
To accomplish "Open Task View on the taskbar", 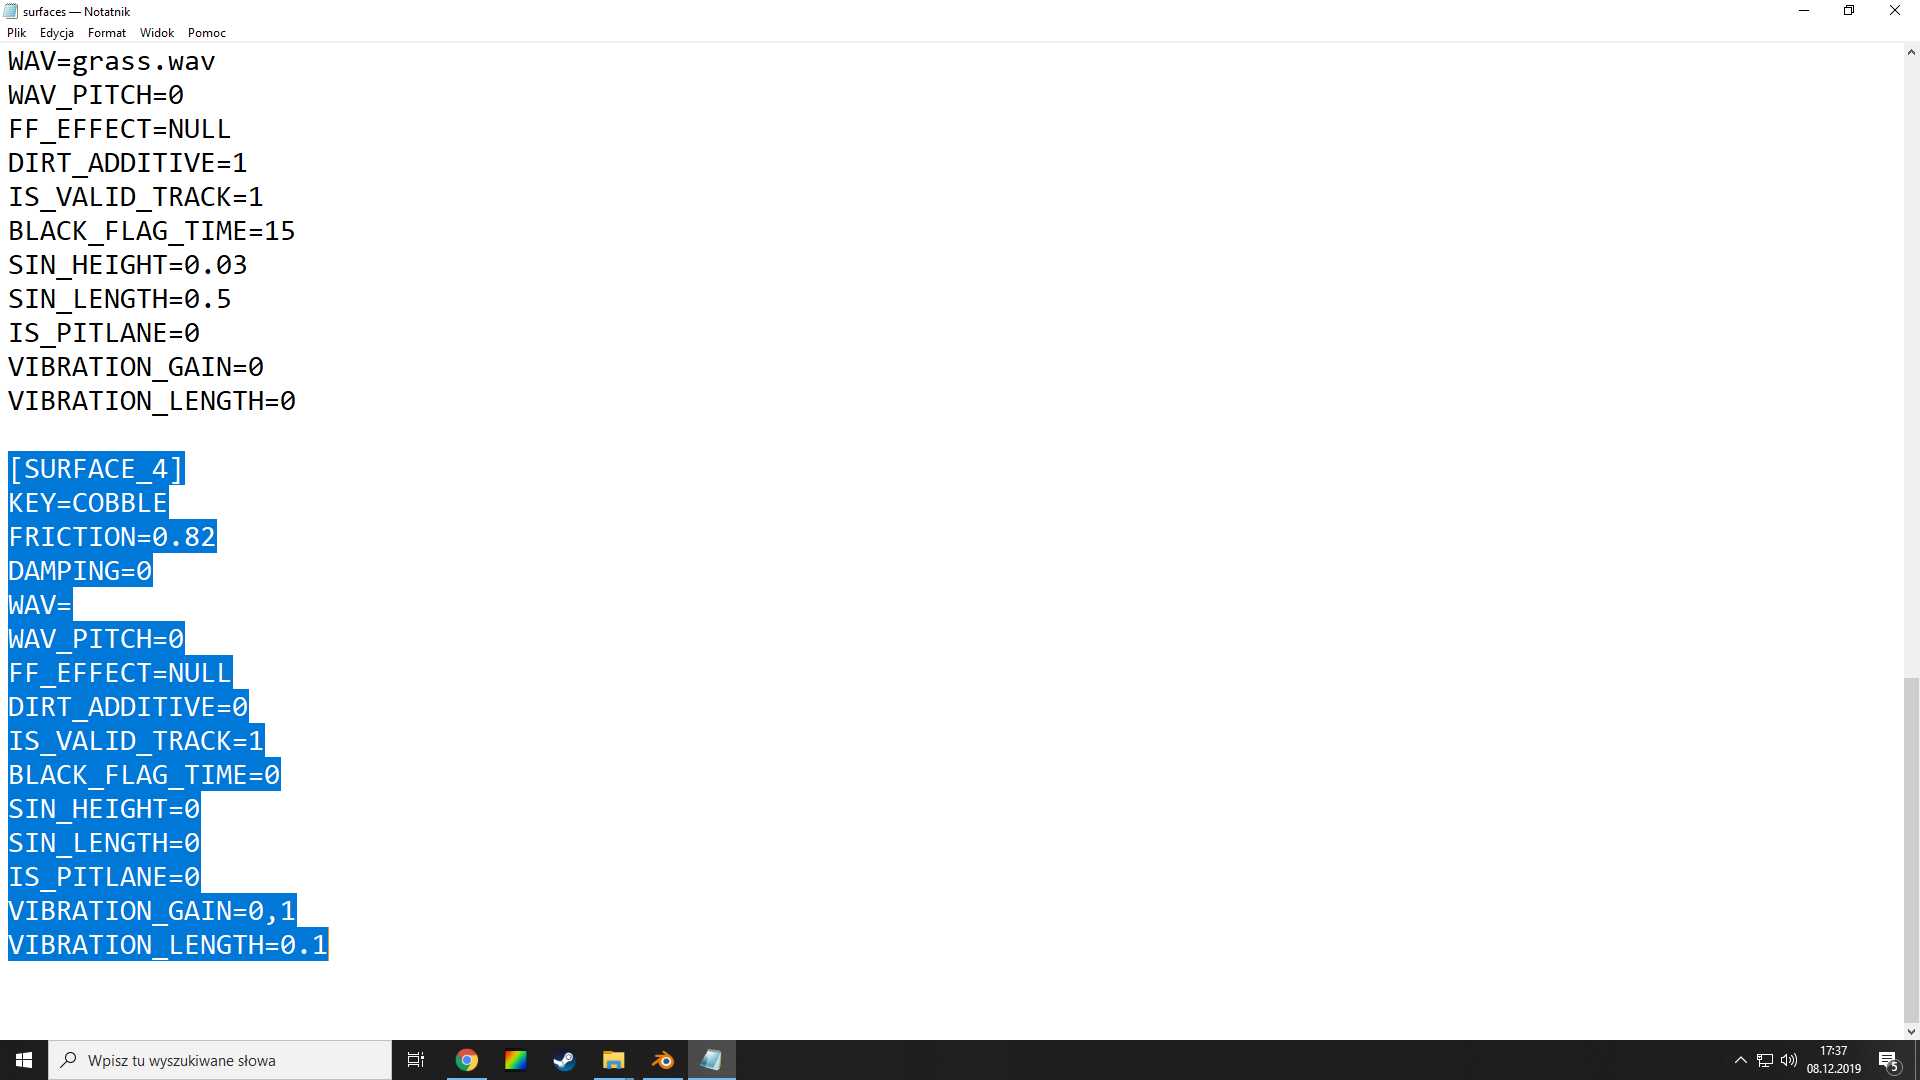I will click(x=416, y=1060).
